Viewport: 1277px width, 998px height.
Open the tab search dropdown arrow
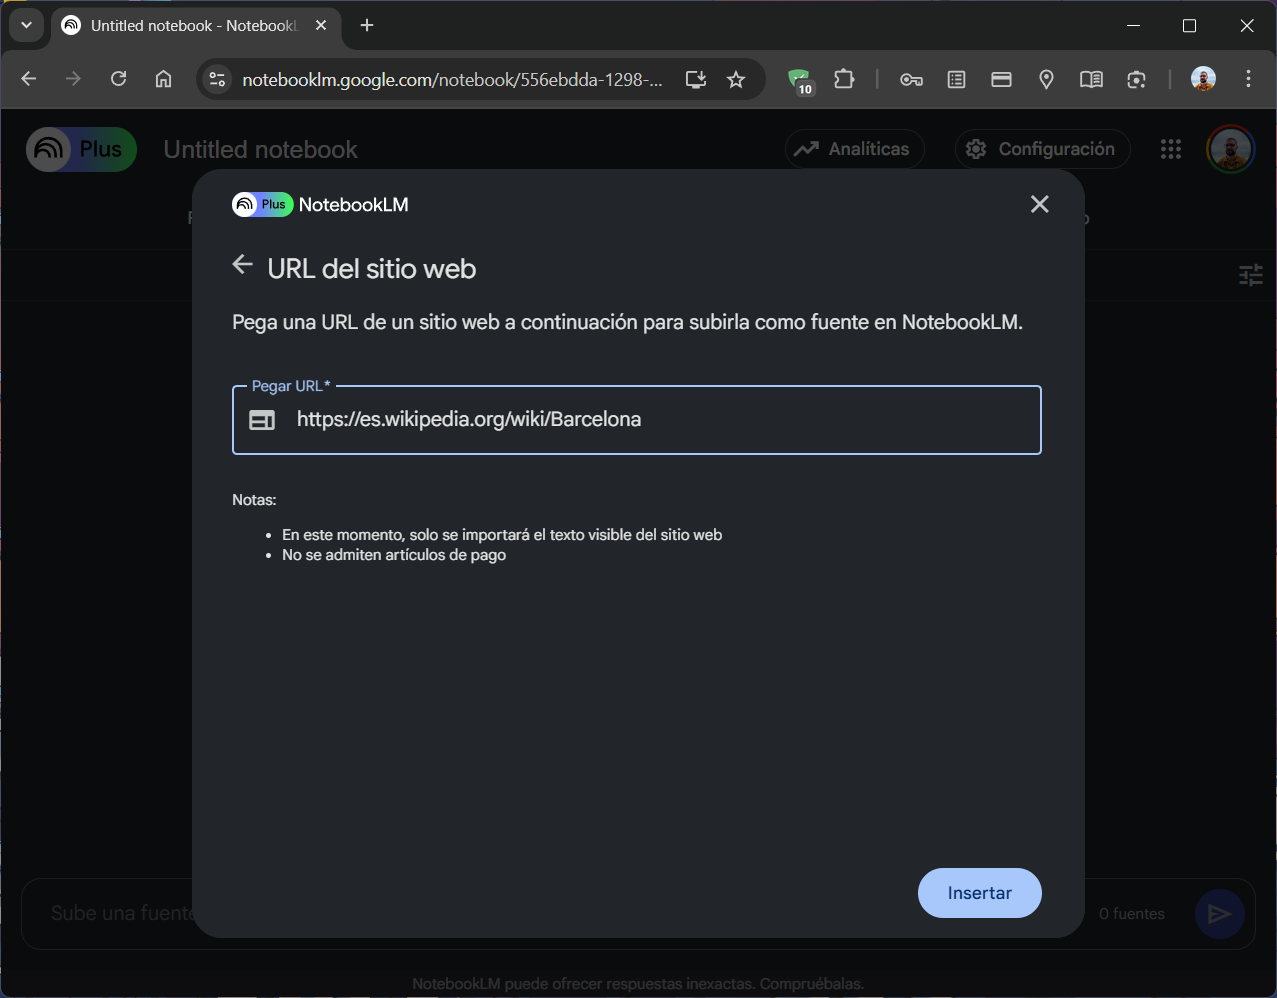(27, 25)
